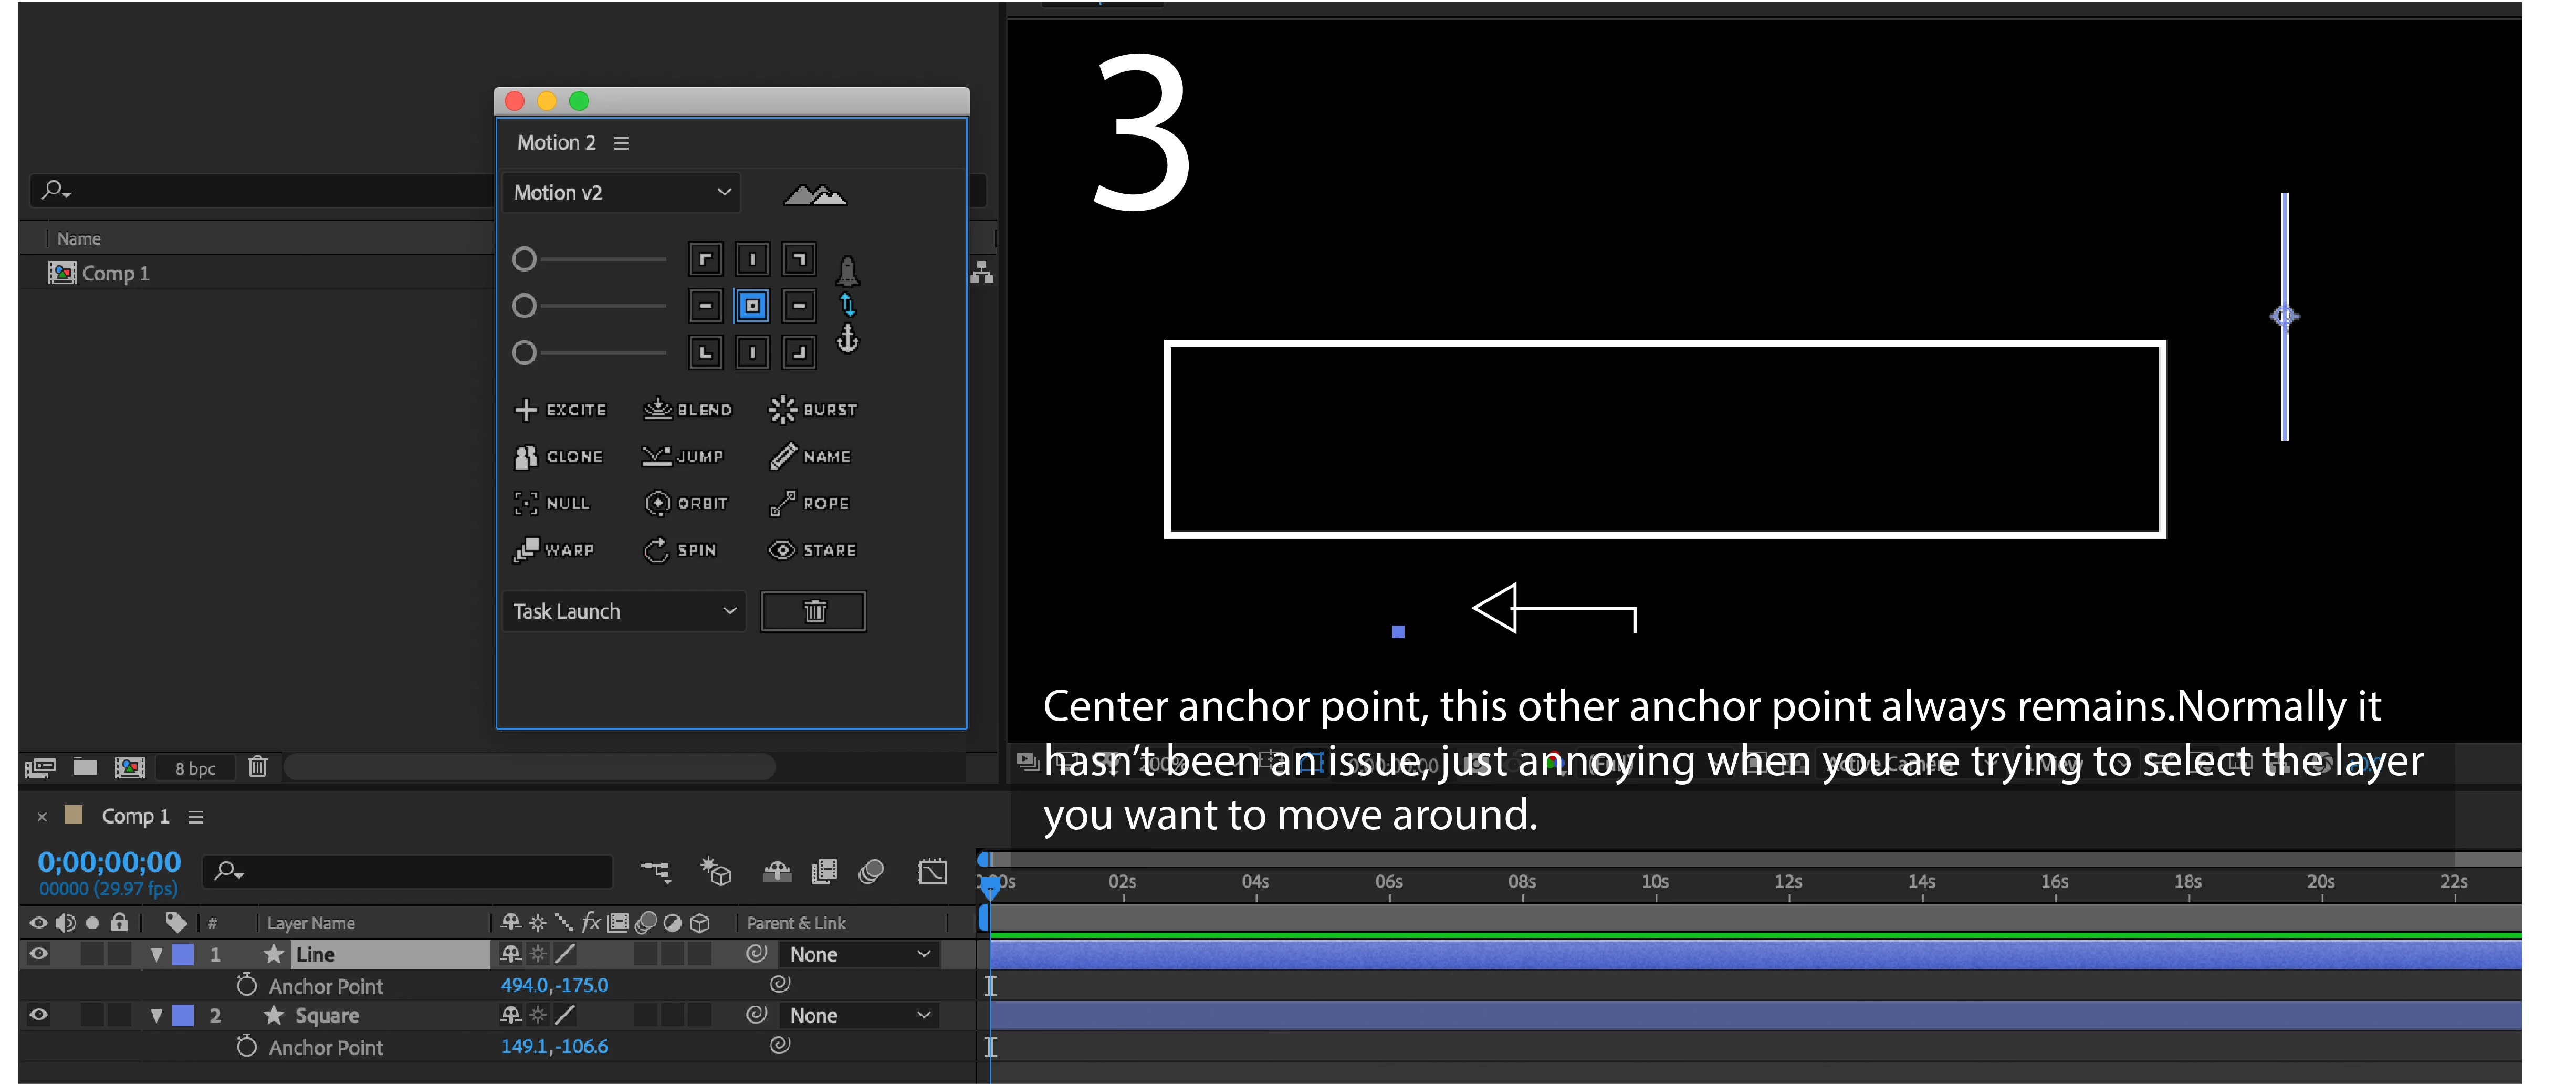Click the anchor icon in Motion panel

[848, 339]
